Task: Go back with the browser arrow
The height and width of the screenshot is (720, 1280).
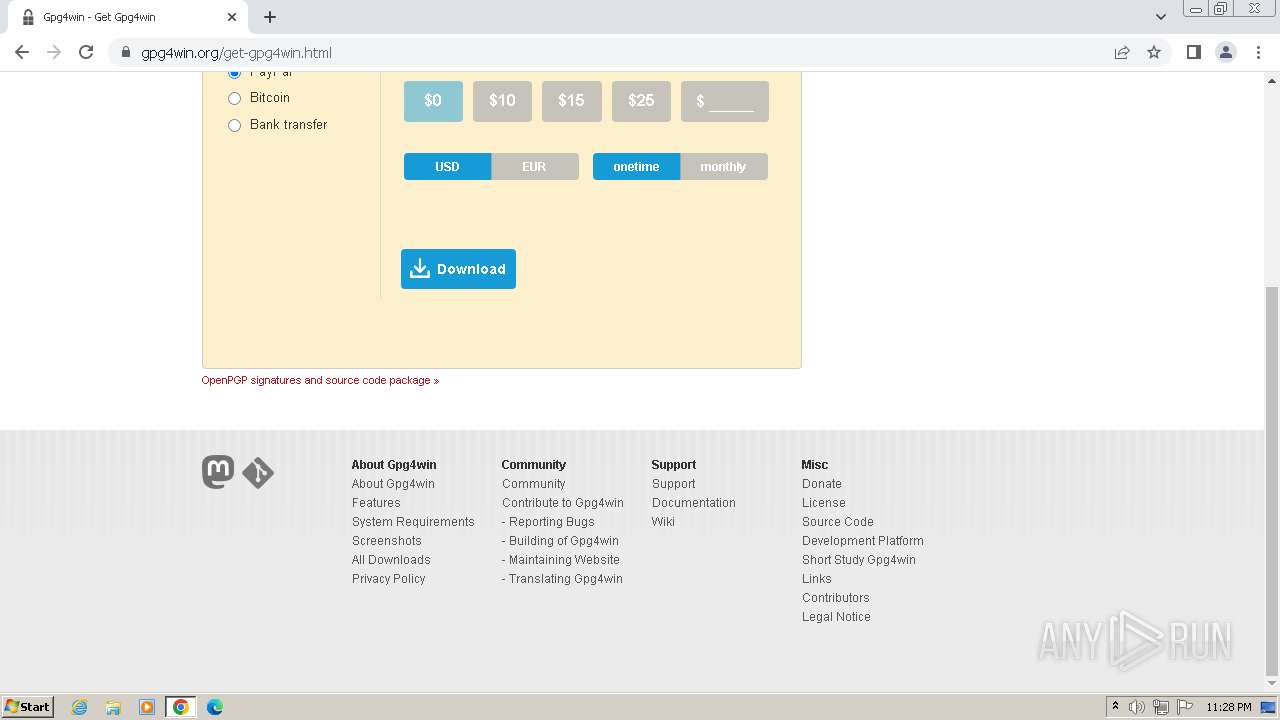Action: 22,52
